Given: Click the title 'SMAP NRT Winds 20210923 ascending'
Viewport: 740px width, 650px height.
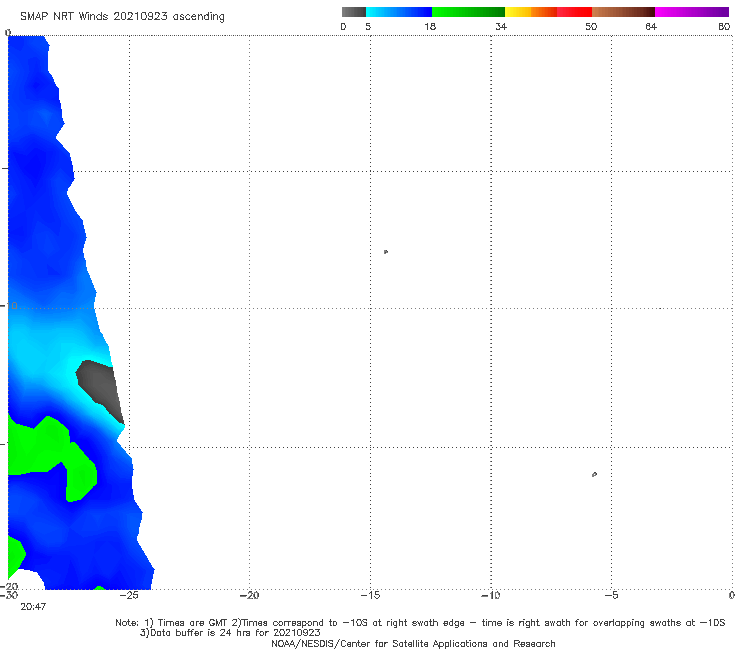Looking at the screenshot, I should click(x=122, y=17).
